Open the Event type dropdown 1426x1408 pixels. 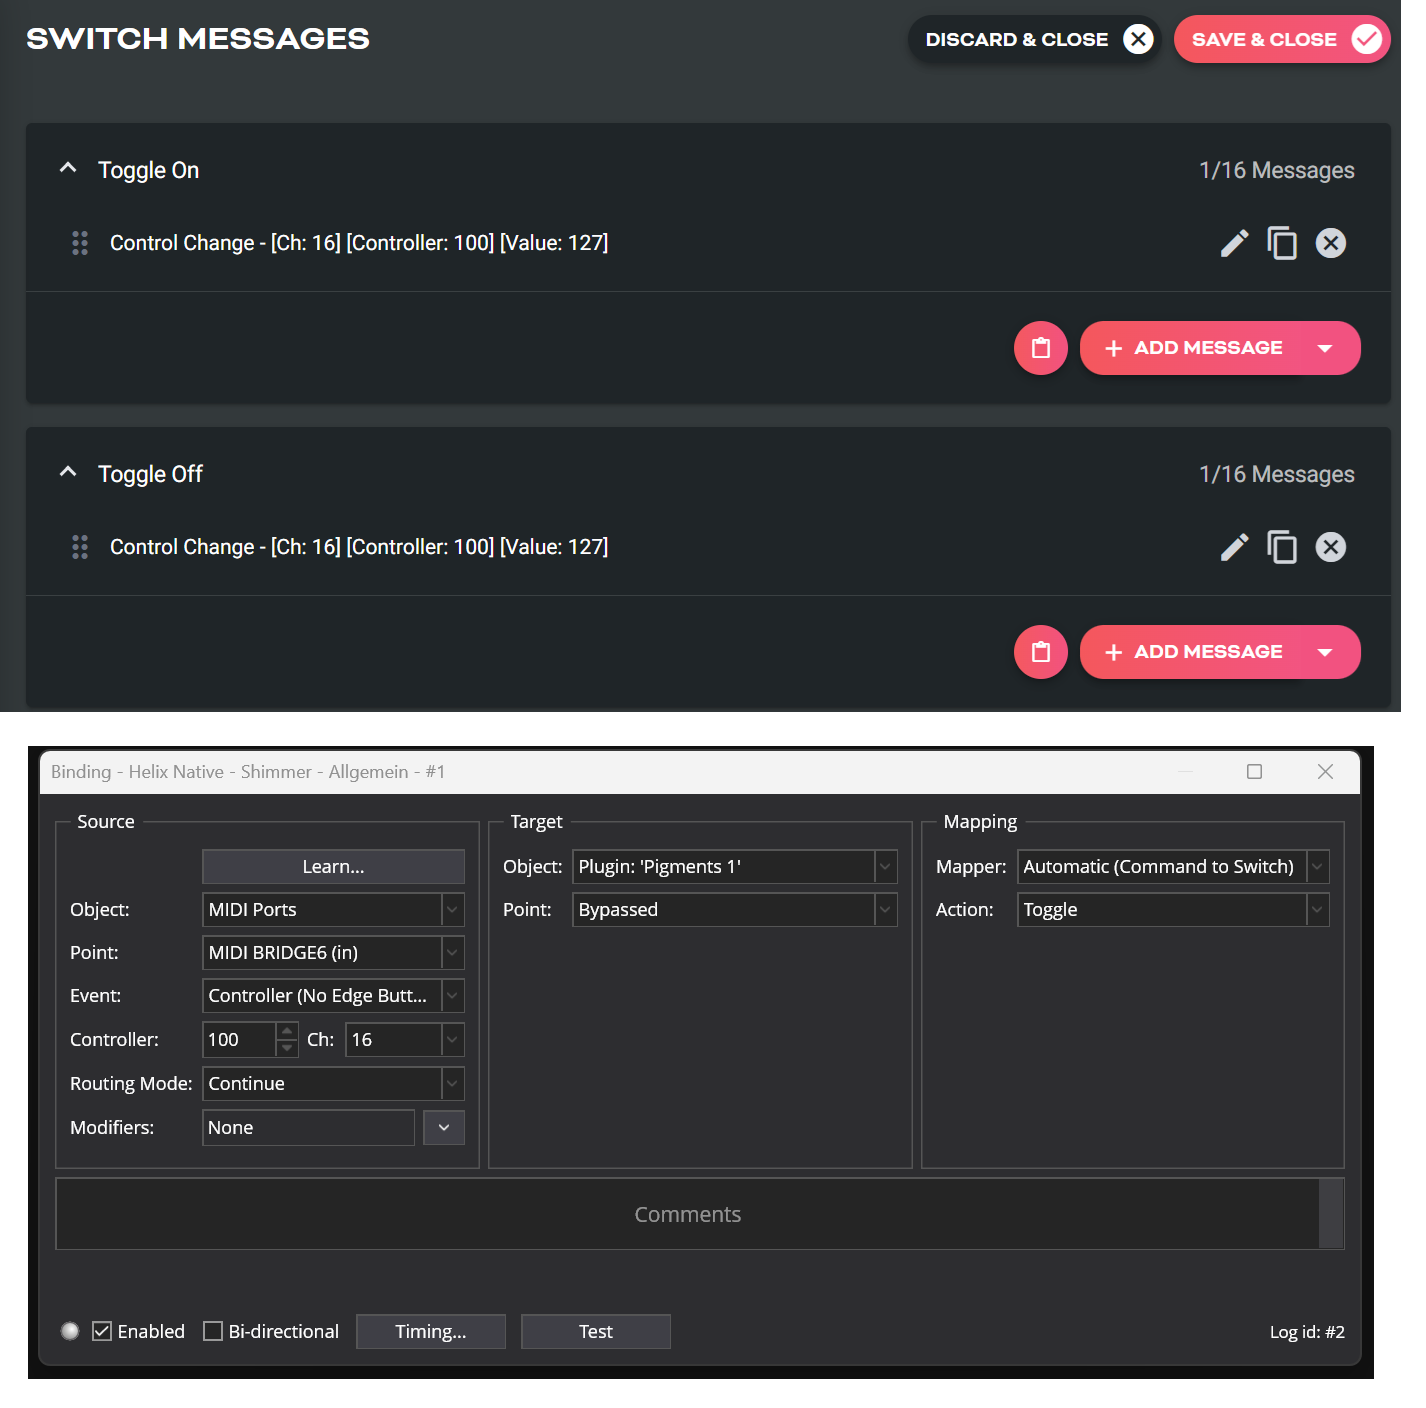pyautogui.click(x=452, y=996)
